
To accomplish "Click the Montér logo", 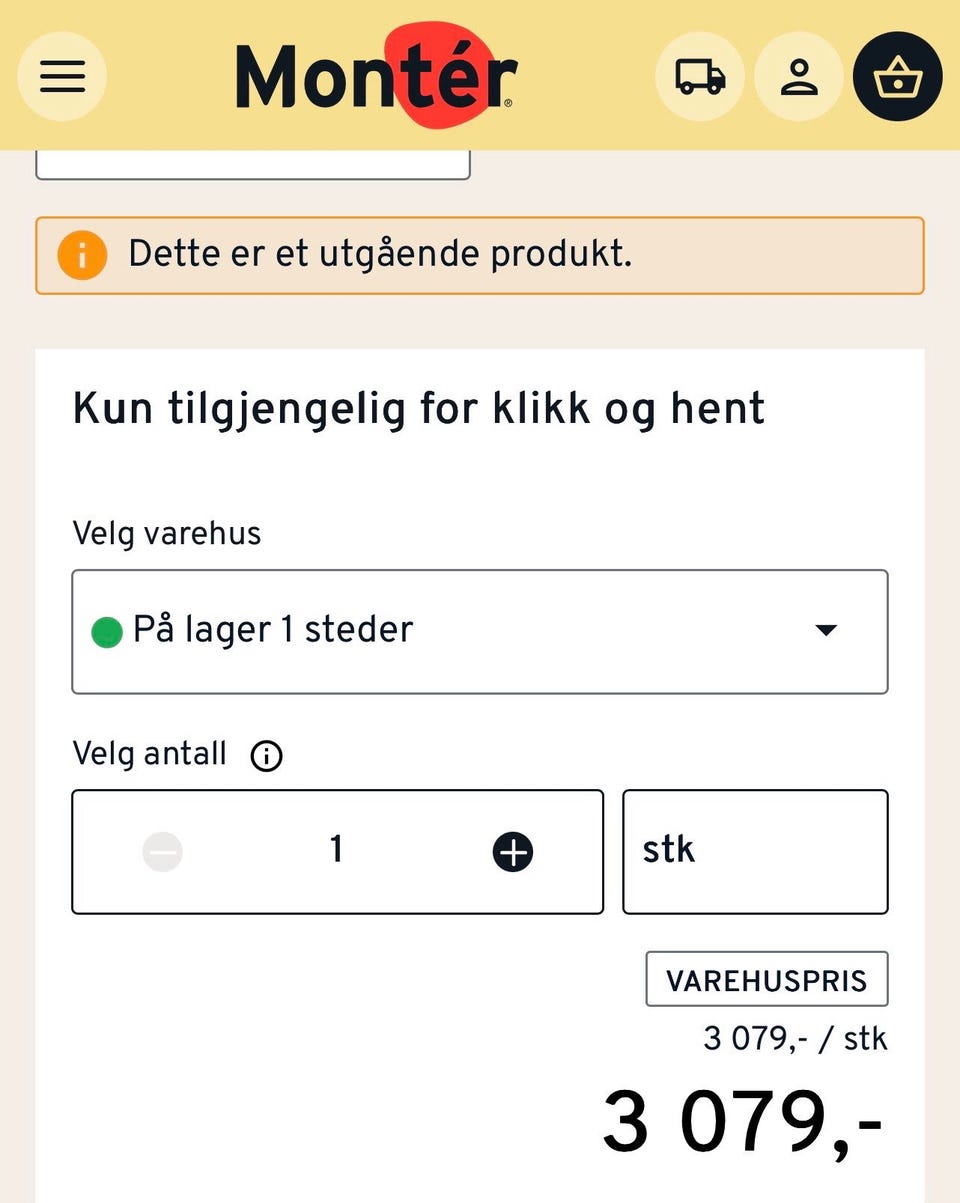I will [377, 75].
